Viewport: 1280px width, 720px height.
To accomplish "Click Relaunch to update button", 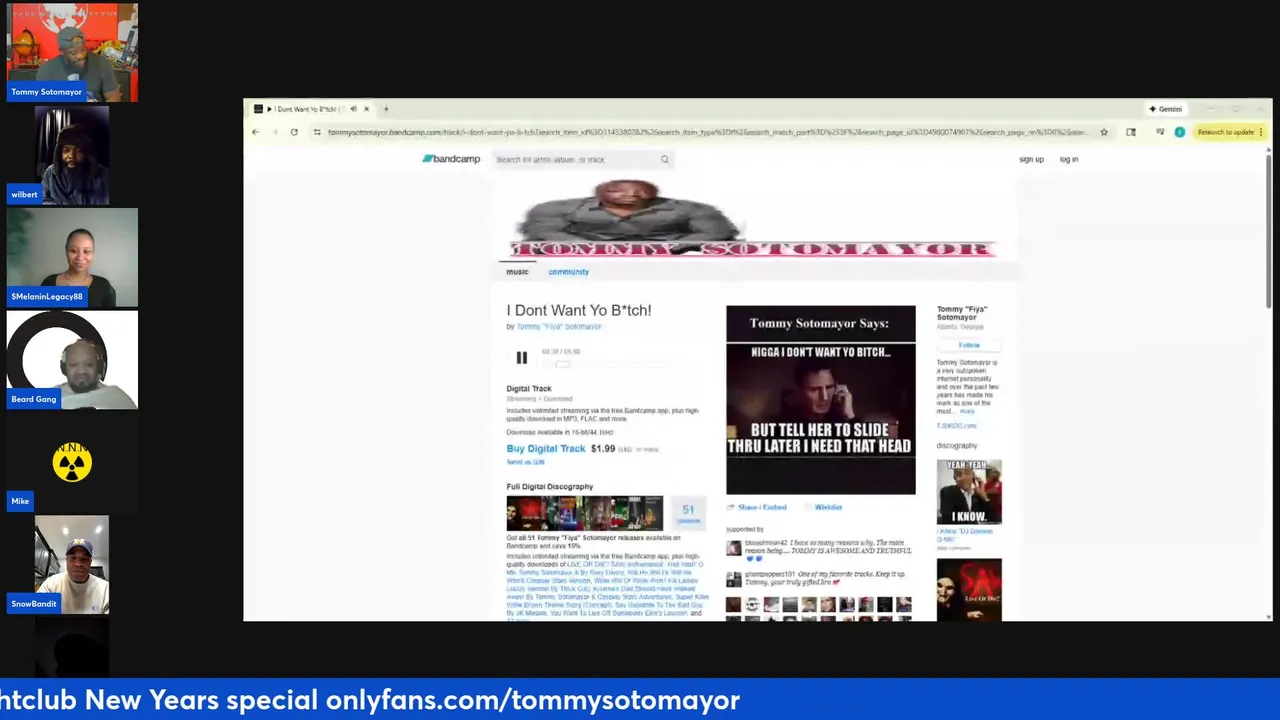I will tap(1230, 132).
